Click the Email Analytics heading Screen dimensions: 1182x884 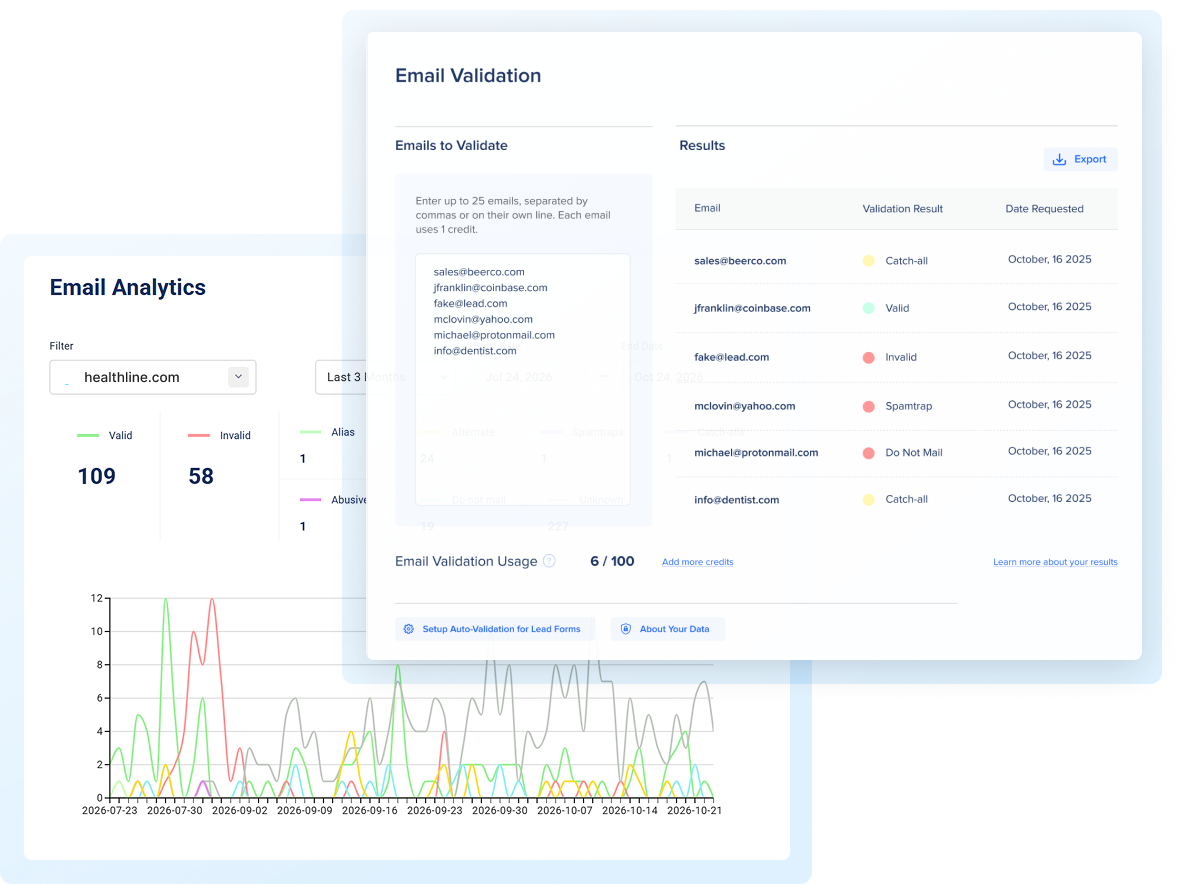(x=127, y=288)
